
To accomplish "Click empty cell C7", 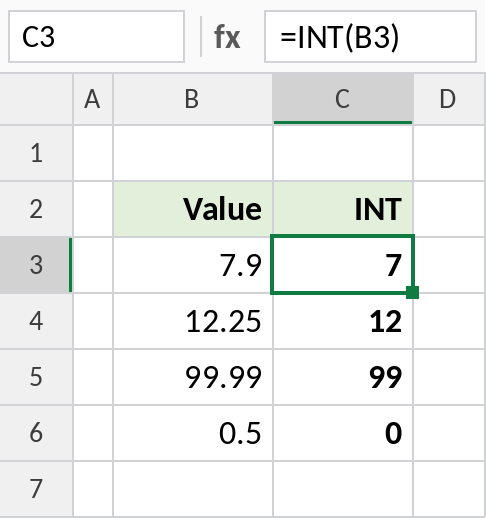I will [x=343, y=489].
